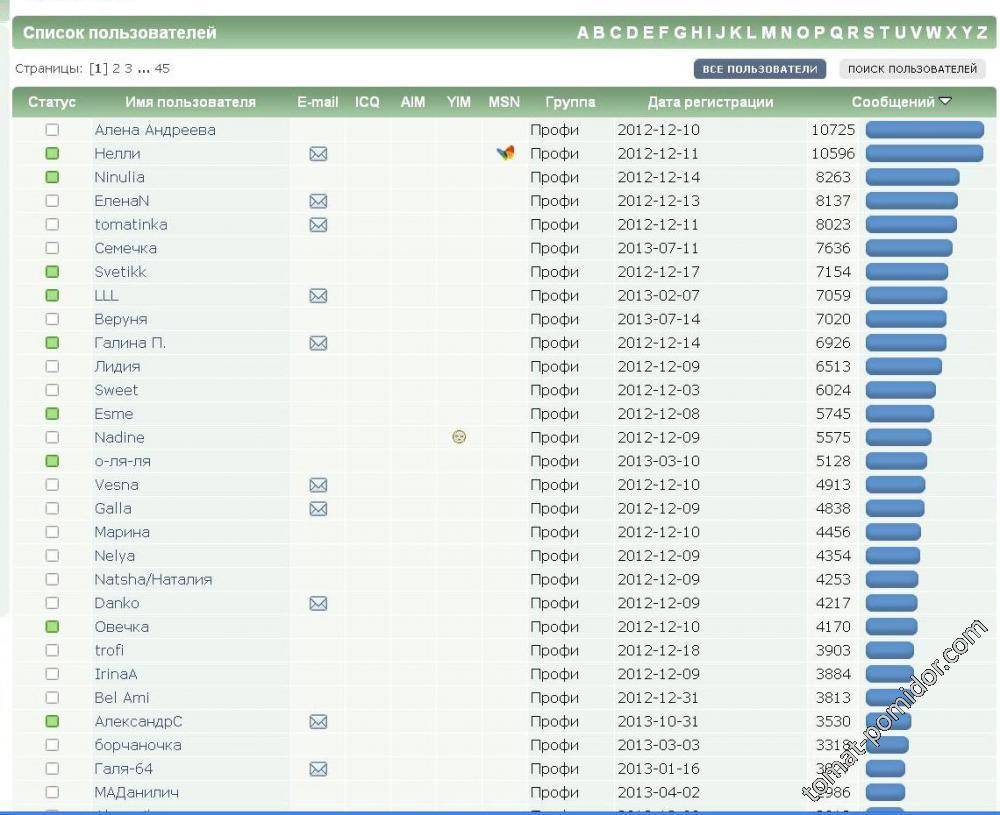The image size is (1000, 815).
Task: Open ПОИСК ПОЛЬЗОВАТЕЛЕЙ search button
Action: coord(912,69)
